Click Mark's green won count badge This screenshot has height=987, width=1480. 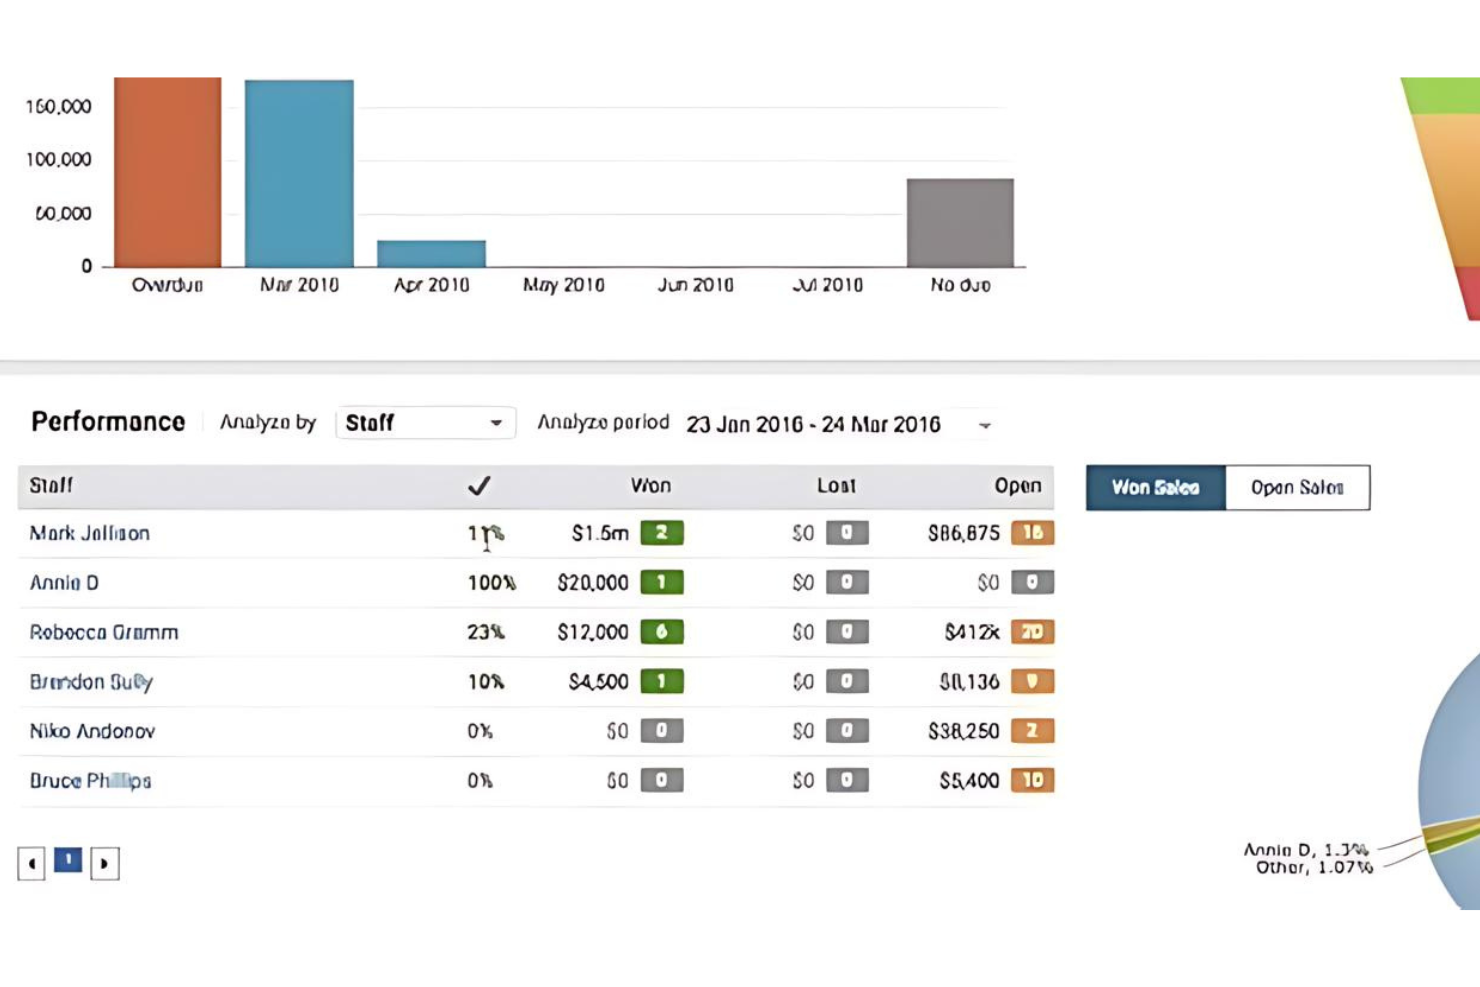(662, 533)
